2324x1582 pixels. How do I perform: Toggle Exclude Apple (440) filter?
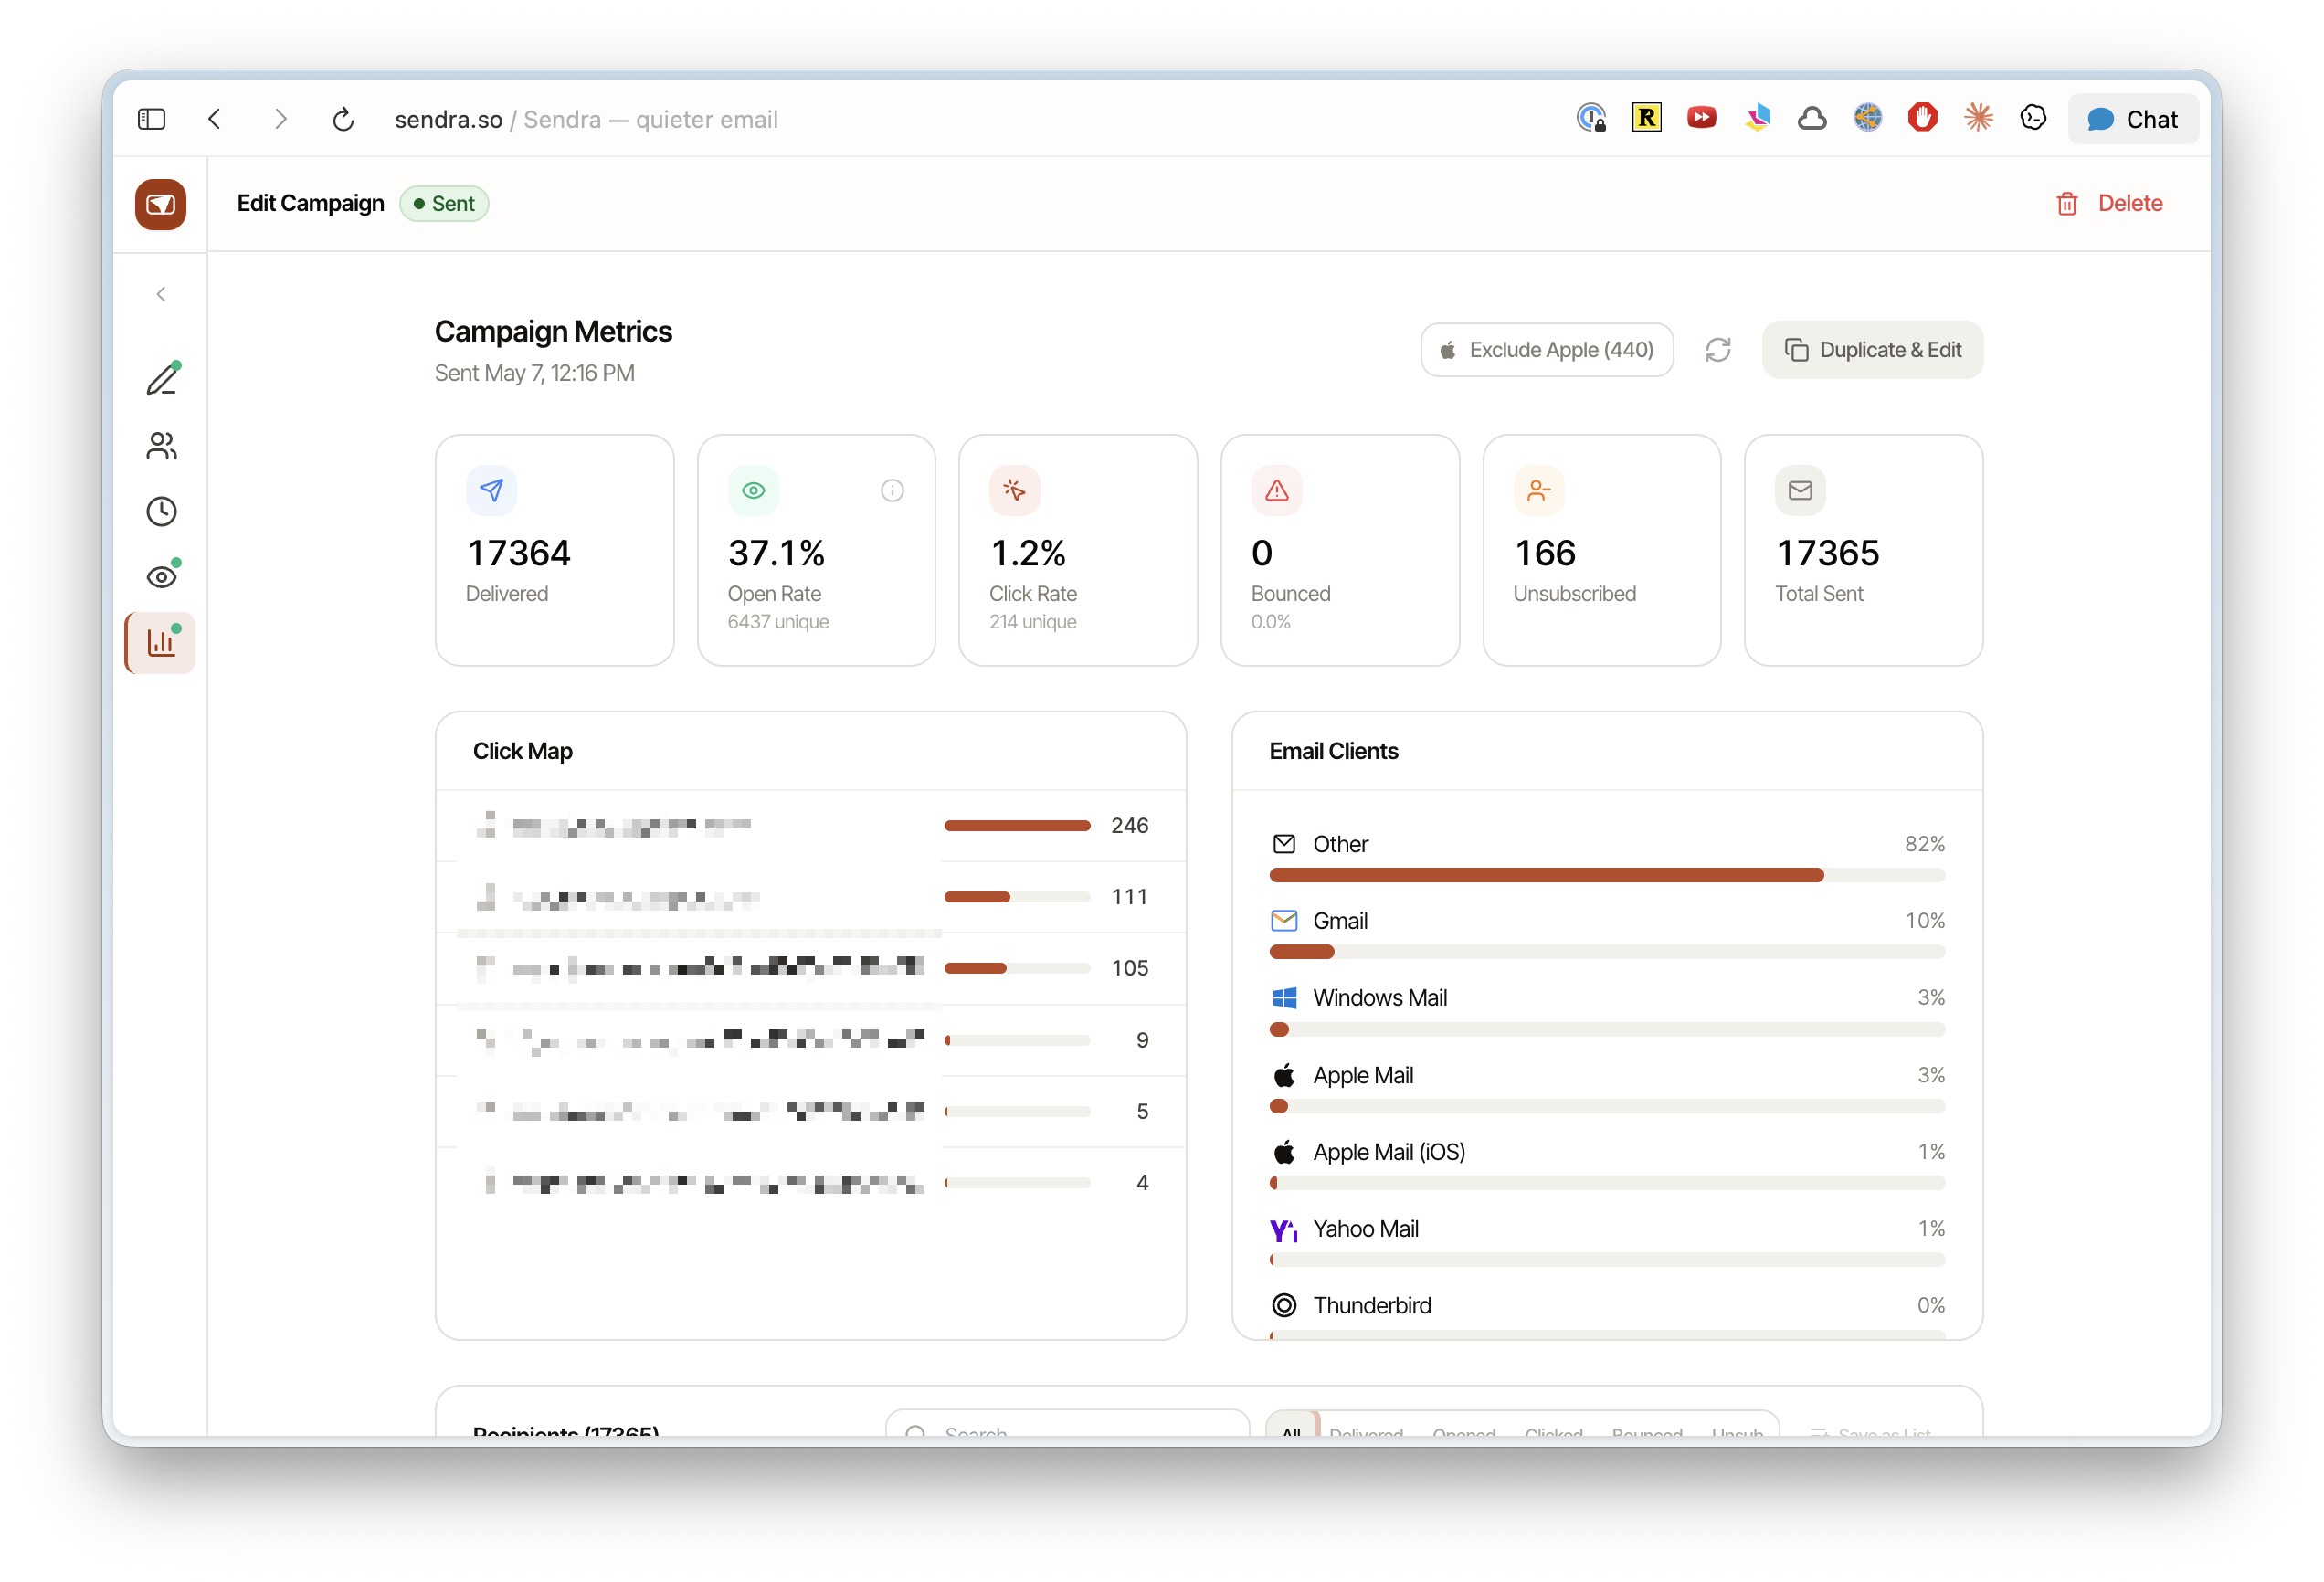1546,350
